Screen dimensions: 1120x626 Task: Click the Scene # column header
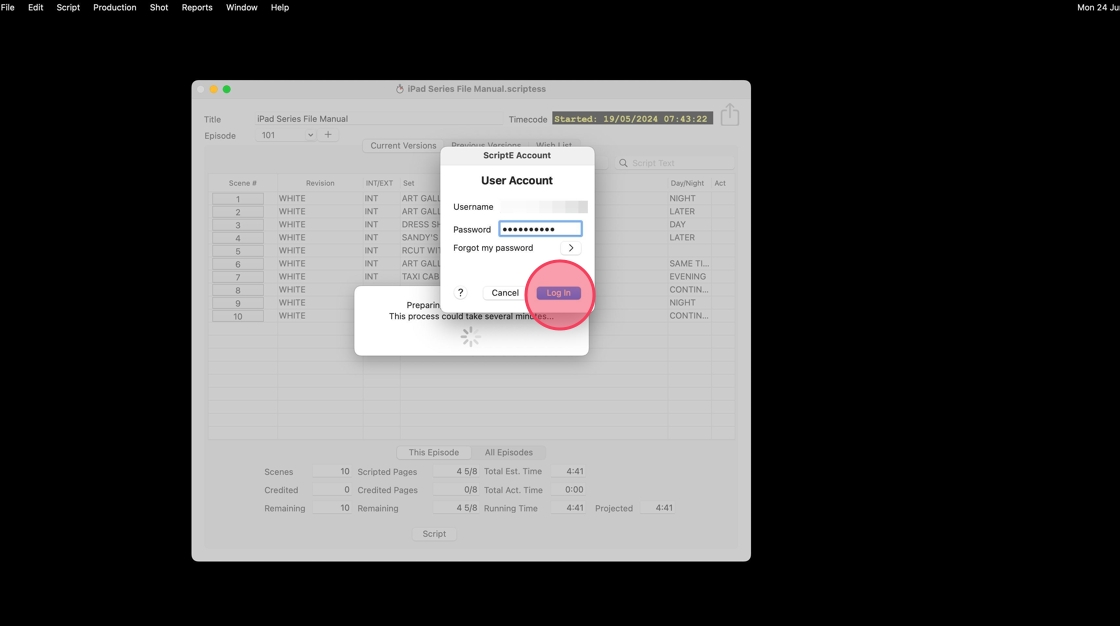point(242,183)
